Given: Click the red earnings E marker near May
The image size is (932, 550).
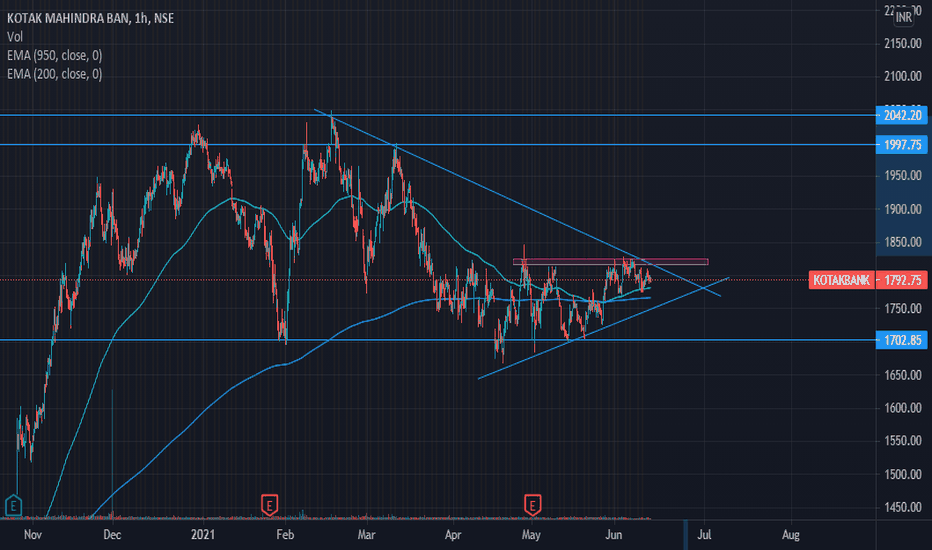Looking at the screenshot, I should pyautogui.click(x=532, y=505).
